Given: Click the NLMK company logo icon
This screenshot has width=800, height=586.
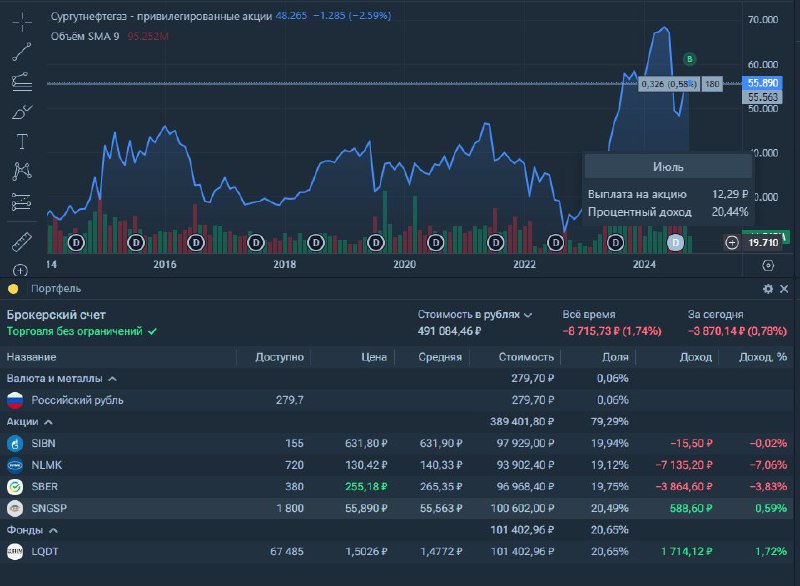Looking at the screenshot, I should coord(15,465).
